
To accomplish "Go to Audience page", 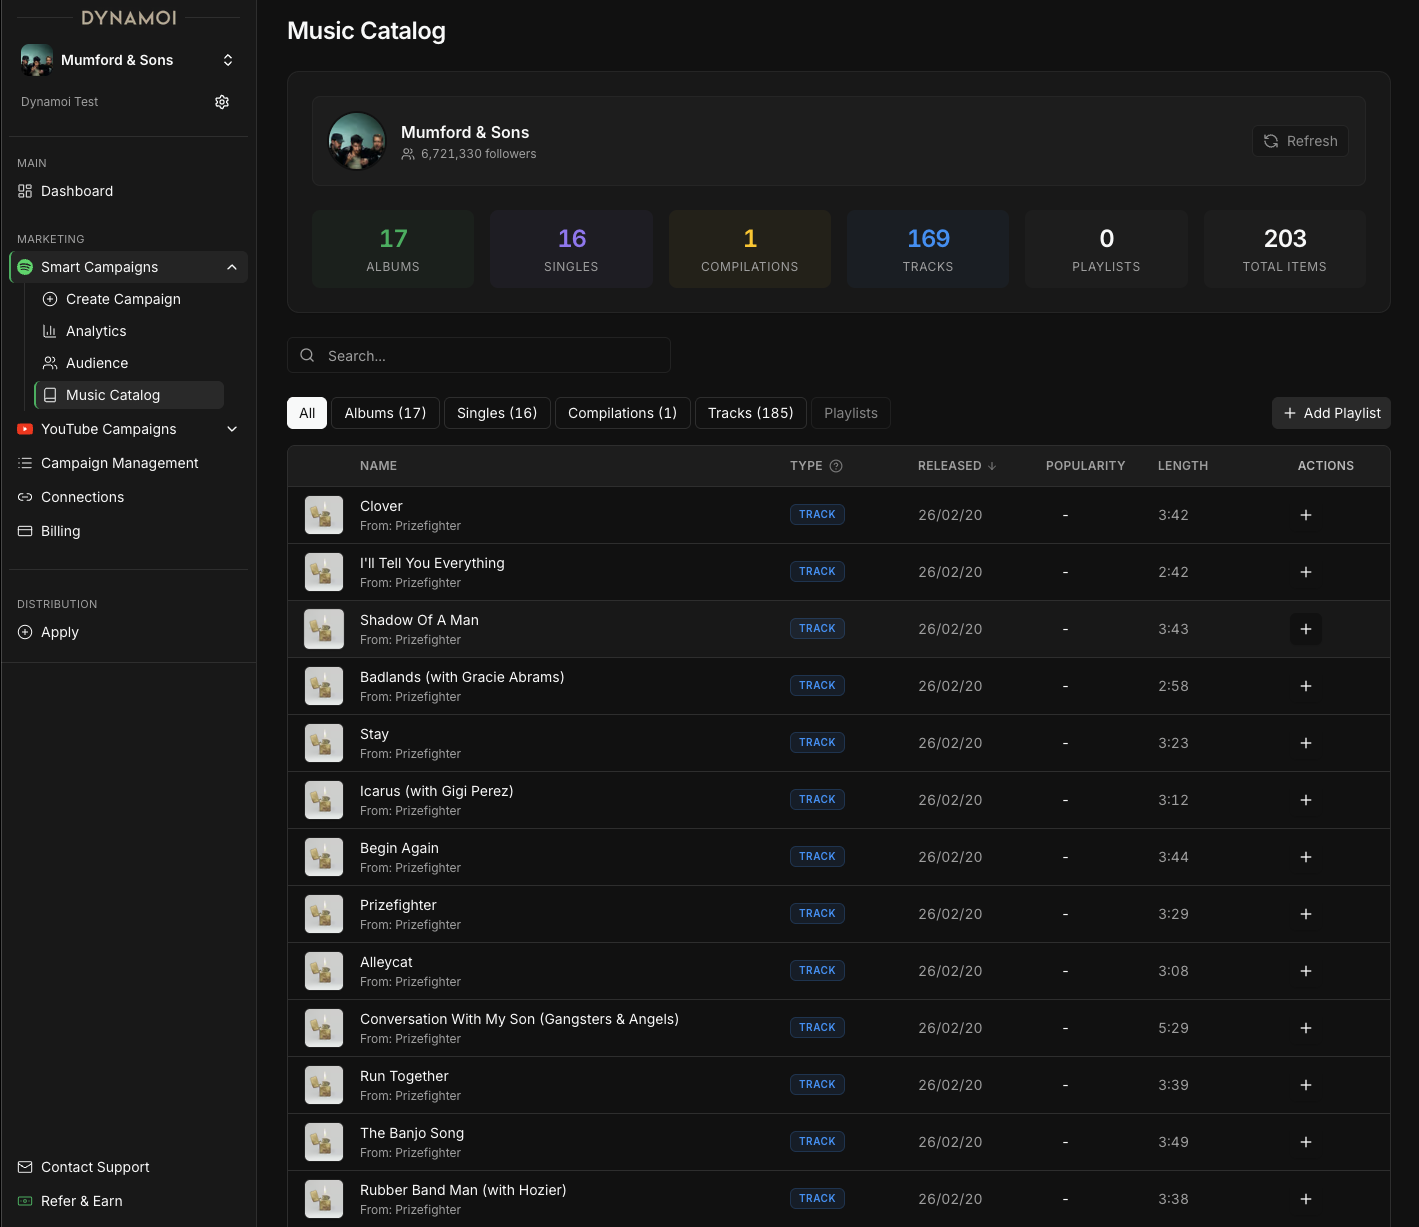I will (97, 363).
